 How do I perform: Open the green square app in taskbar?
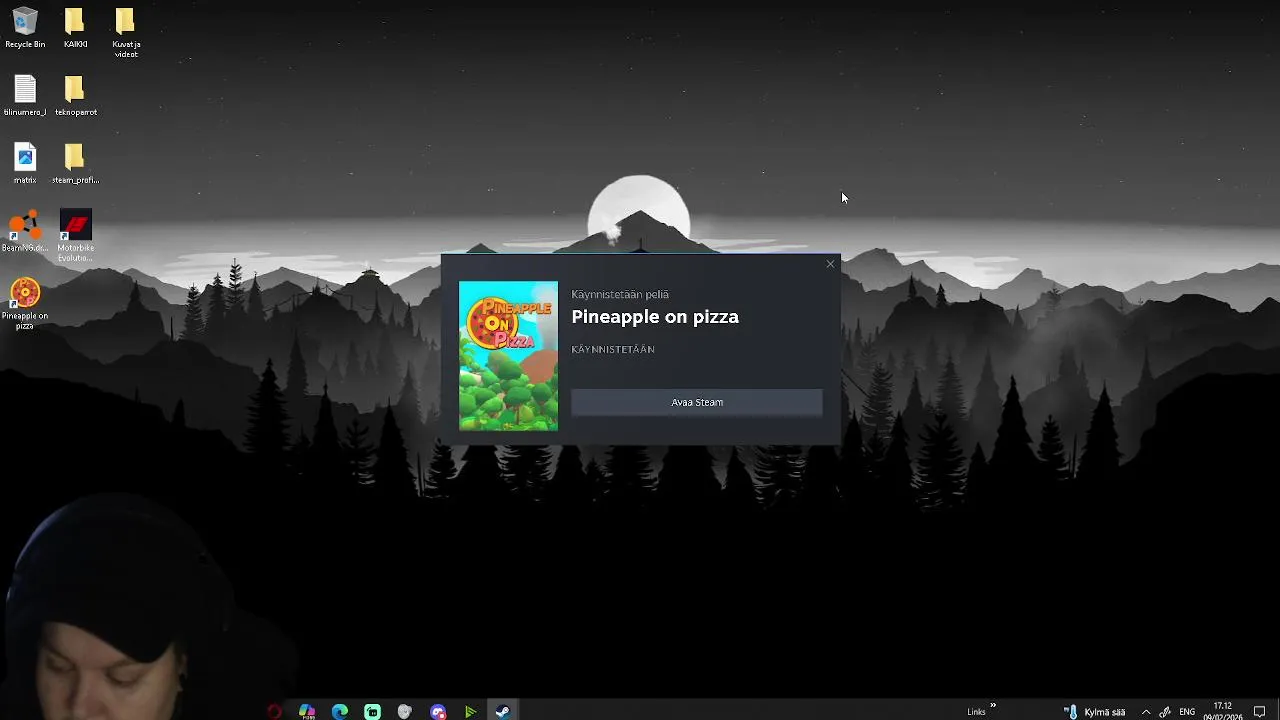click(372, 712)
